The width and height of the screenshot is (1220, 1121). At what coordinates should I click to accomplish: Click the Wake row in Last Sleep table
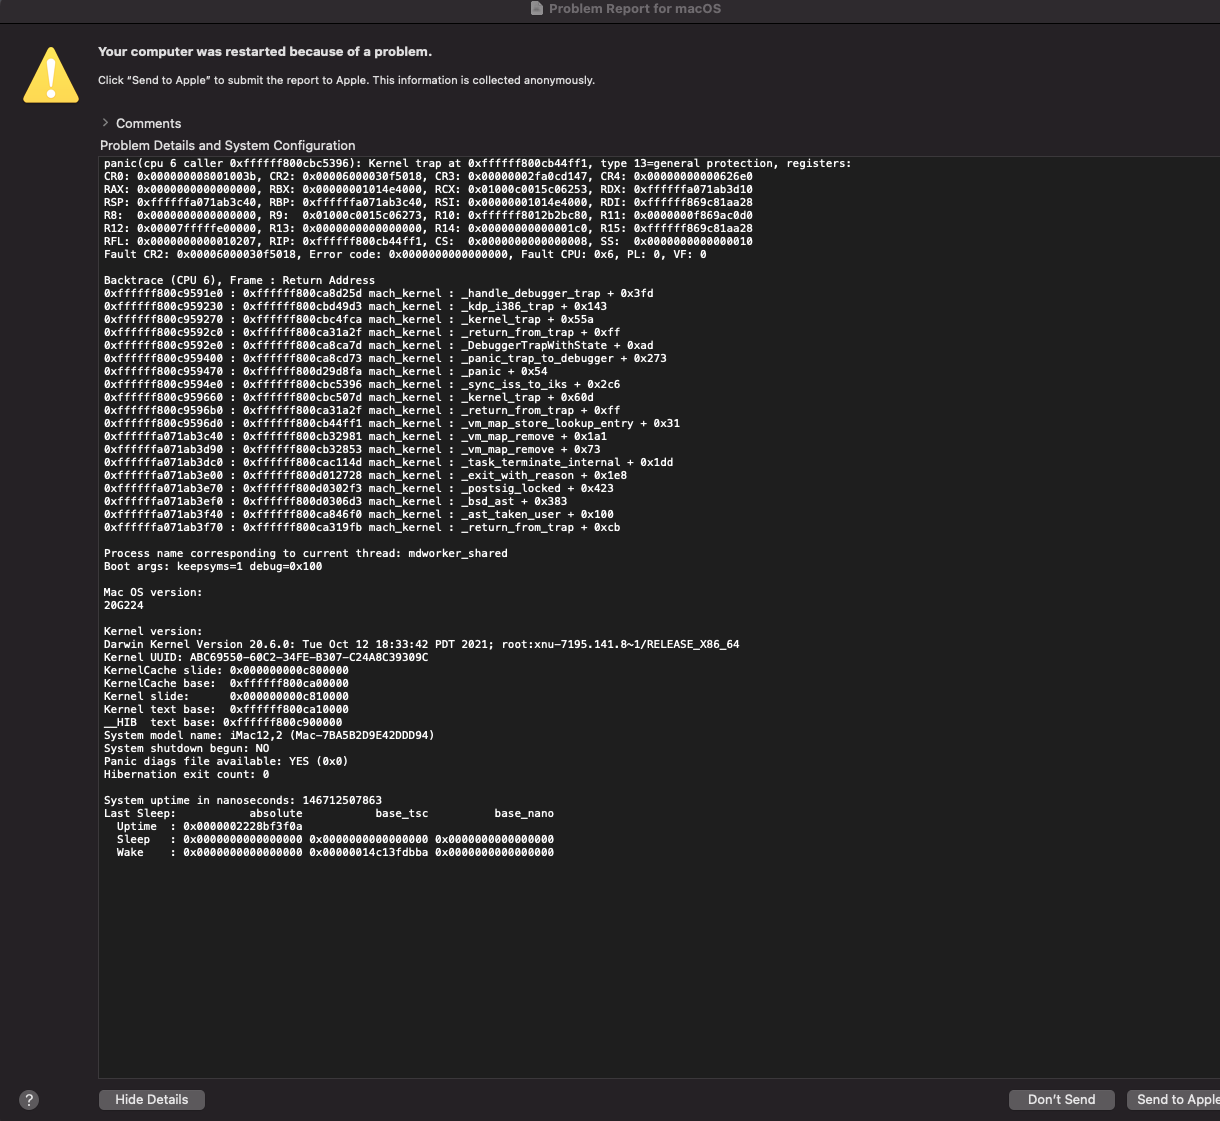(x=335, y=852)
